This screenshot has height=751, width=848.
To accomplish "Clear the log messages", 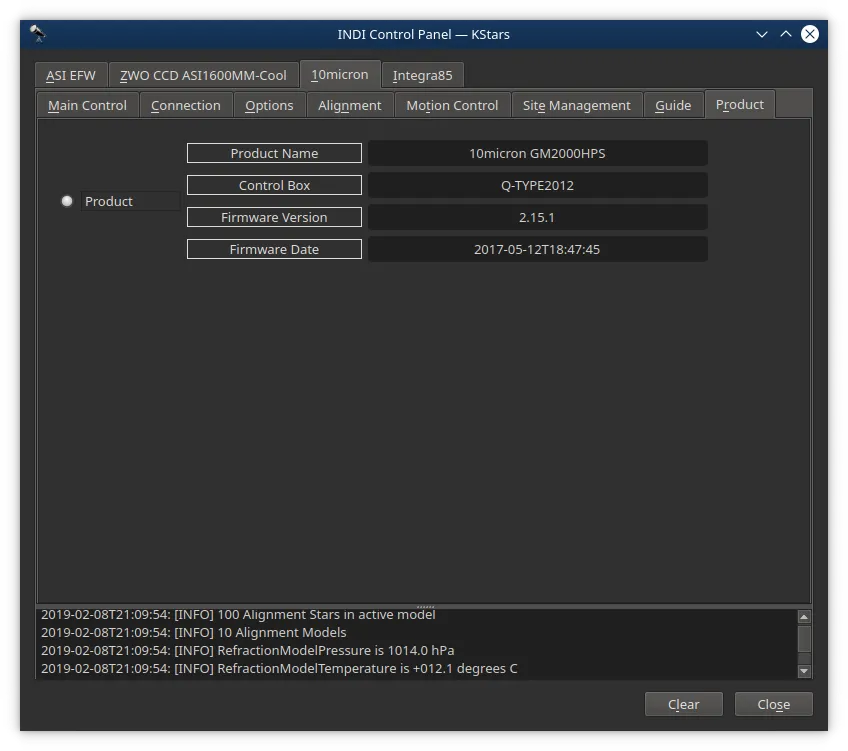I will tap(684, 704).
